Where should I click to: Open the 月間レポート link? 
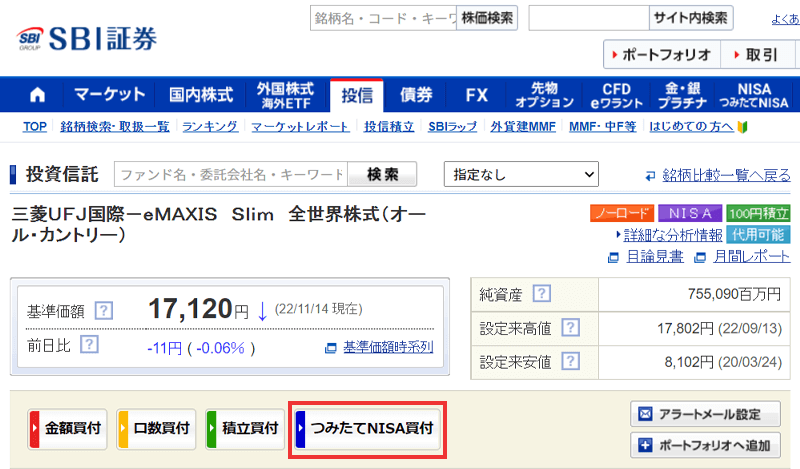pyautogui.click(x=752, y=256)
